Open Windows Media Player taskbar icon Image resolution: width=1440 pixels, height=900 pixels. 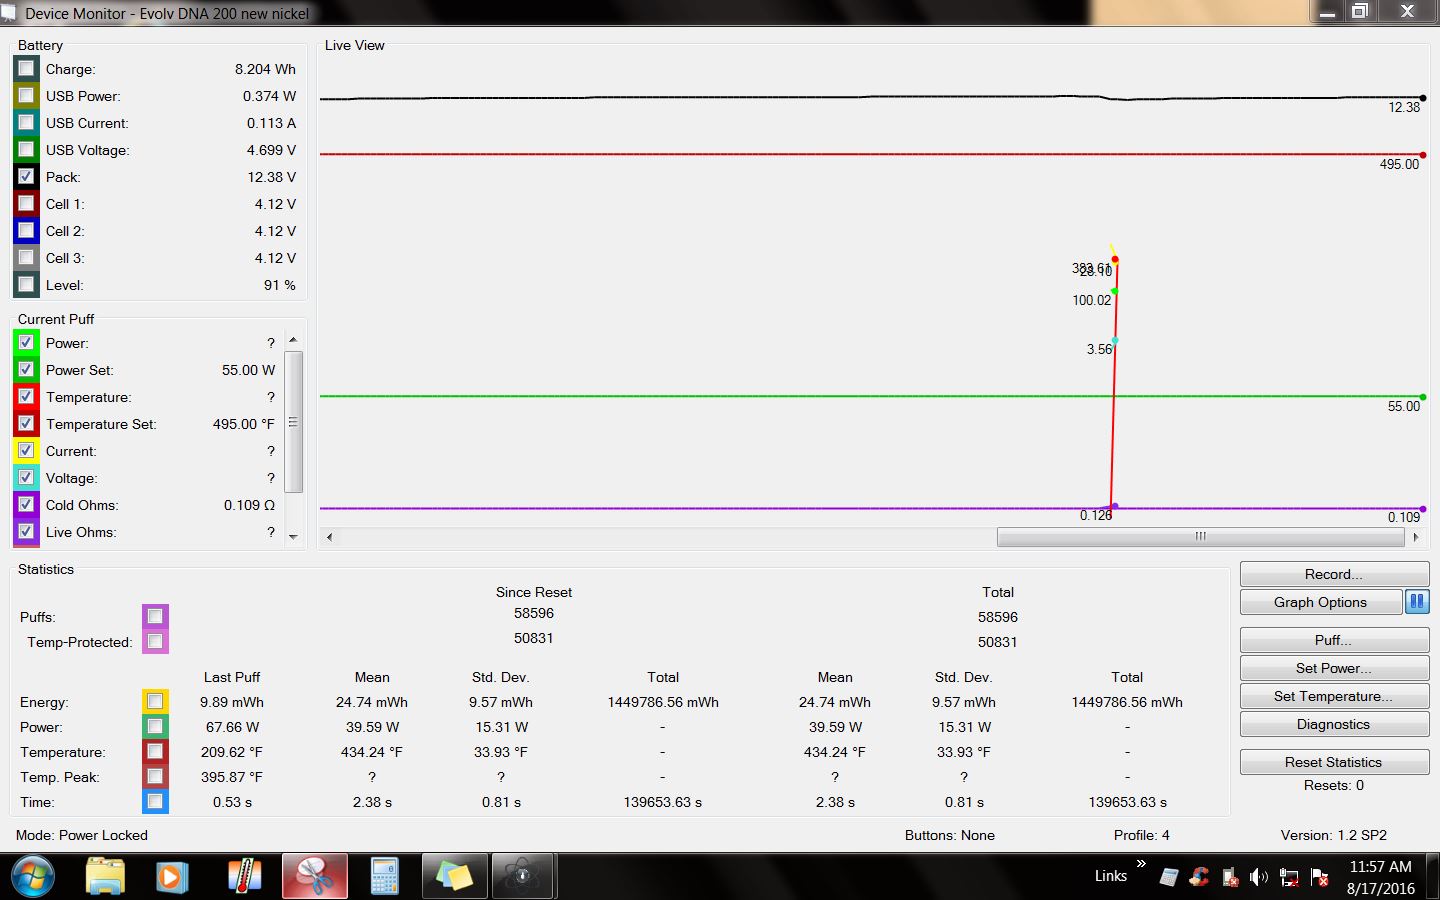point(172,877)
